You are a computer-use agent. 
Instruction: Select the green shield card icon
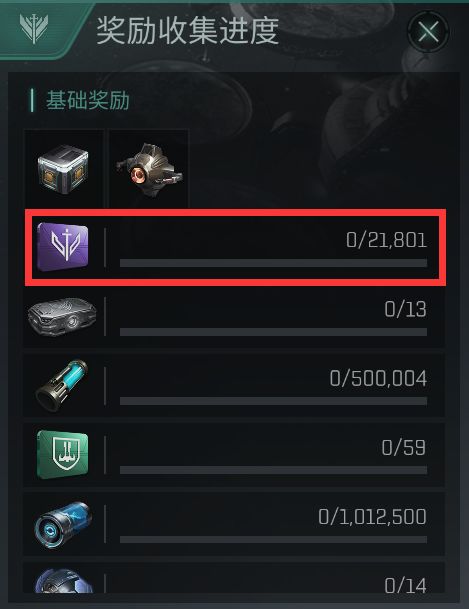pyautogui.click(x=63, y=454)
